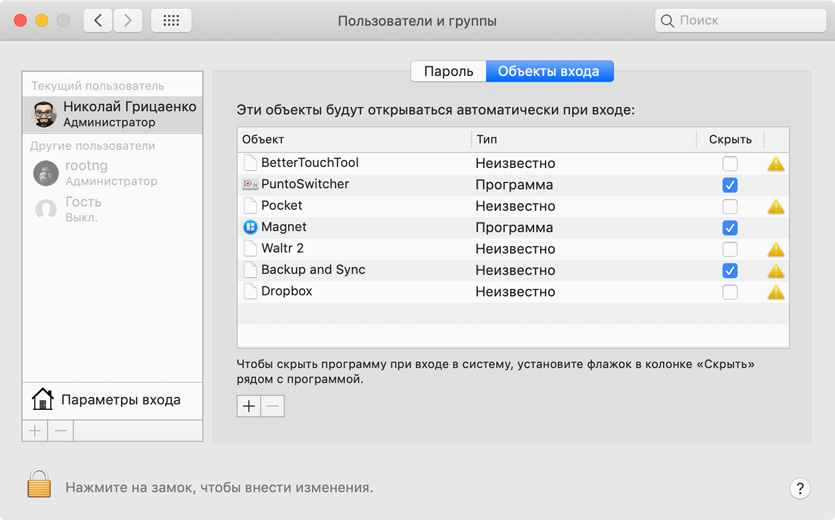This screenshot has width=835, height=520.
Task: Uncheck the Hide checkbox for PuntoSwitcher
Action: pyautogui.click(x=730, y=185)
